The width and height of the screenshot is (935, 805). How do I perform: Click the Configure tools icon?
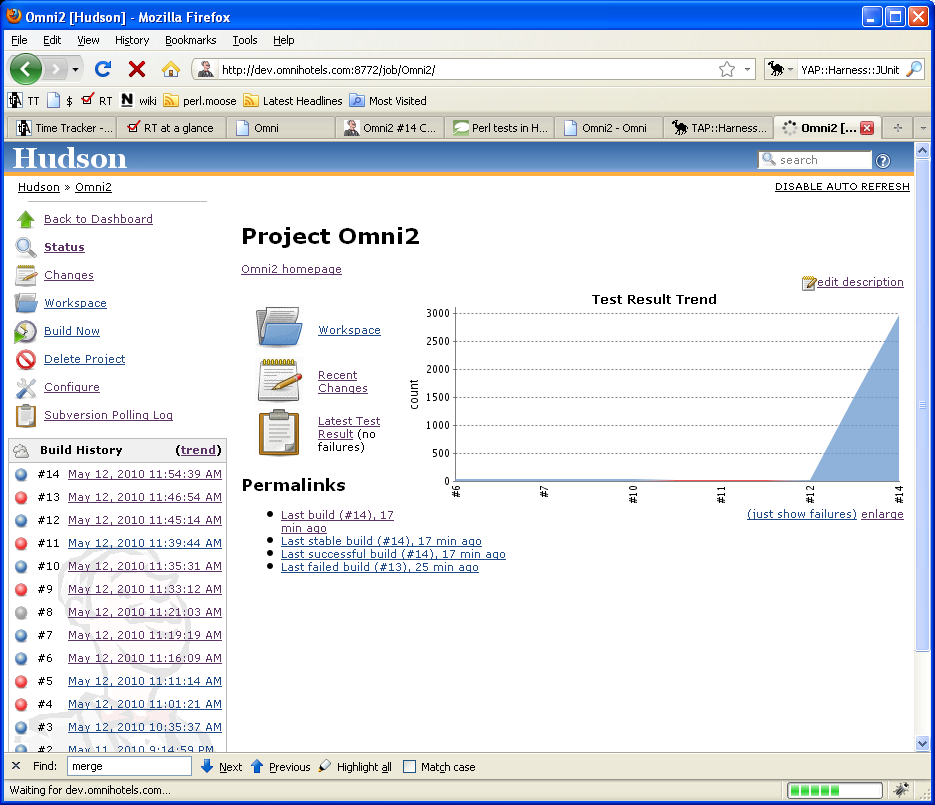tap(26, 388)
